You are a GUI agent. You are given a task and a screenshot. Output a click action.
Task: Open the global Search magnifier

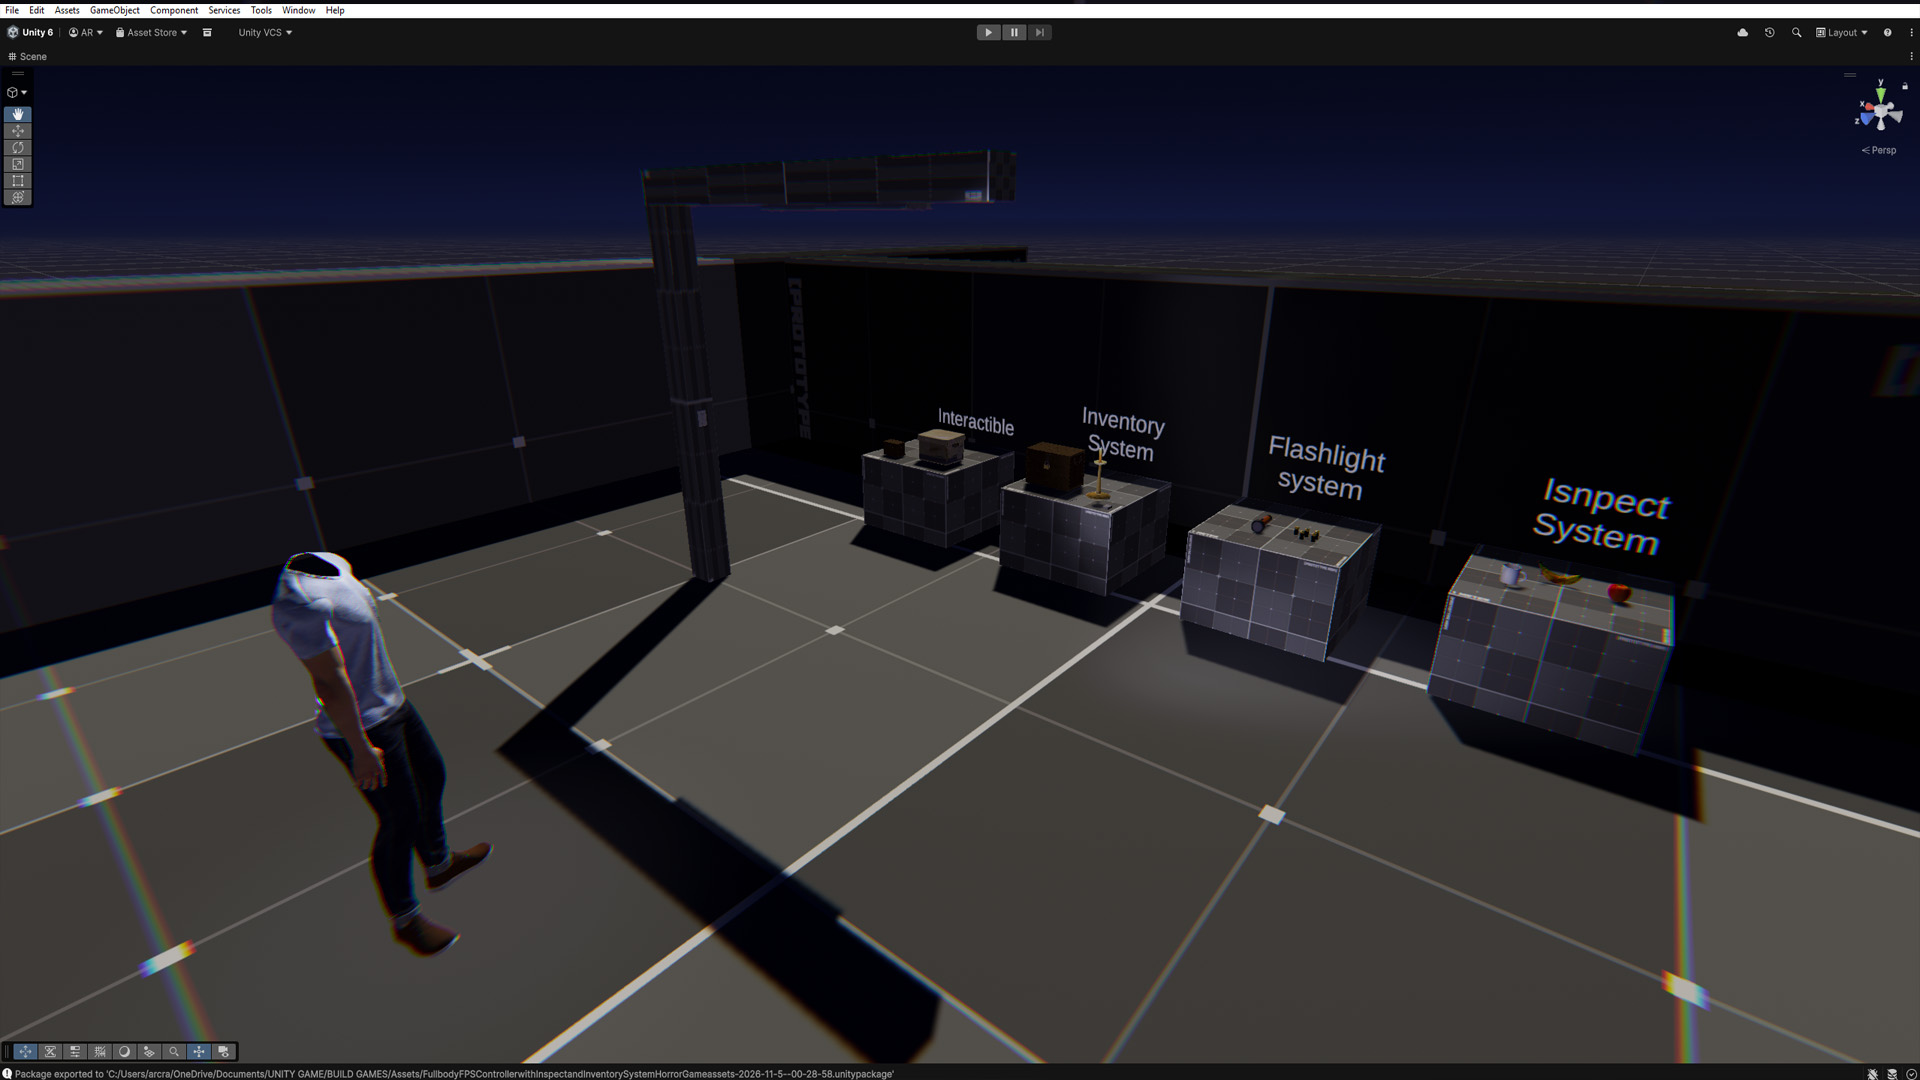1797,32
